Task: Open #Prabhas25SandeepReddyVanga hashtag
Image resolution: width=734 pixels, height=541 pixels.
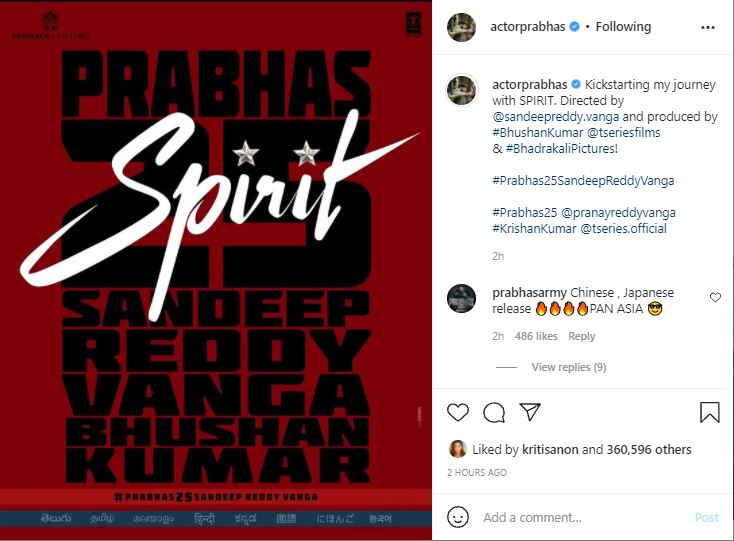Action: [x=583, y=181]
